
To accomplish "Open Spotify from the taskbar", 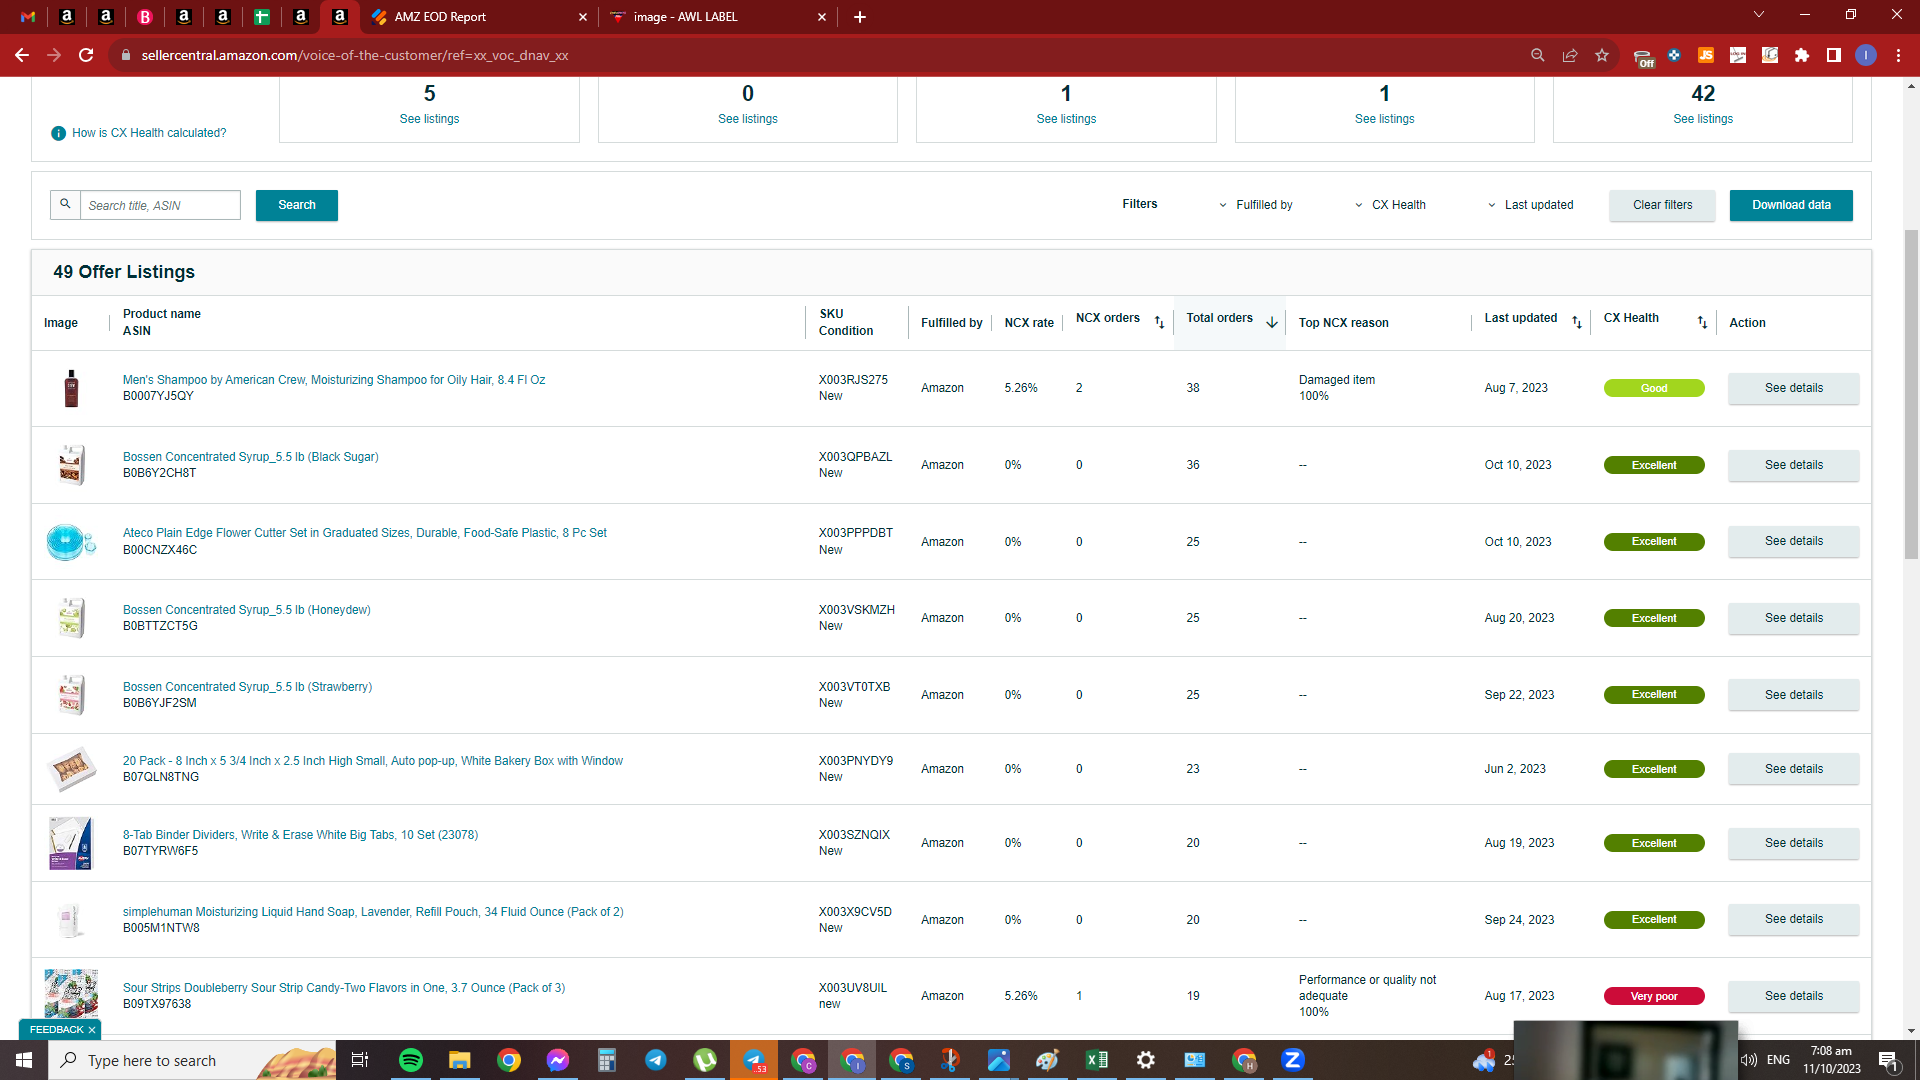I will [x=411, y=1060].
